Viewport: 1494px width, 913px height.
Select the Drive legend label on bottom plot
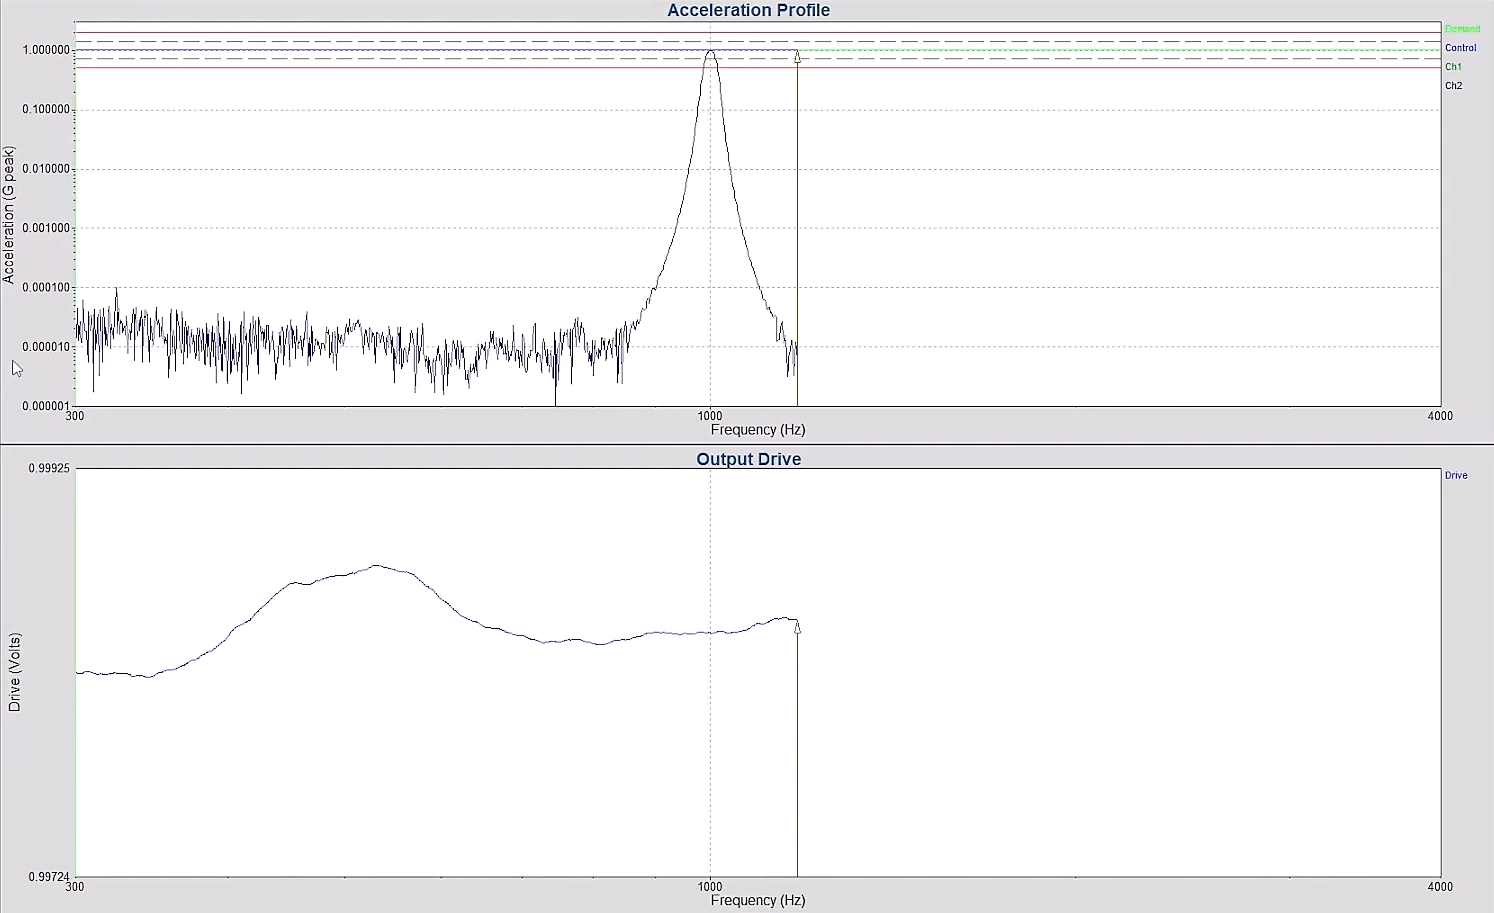(1455, 475)
